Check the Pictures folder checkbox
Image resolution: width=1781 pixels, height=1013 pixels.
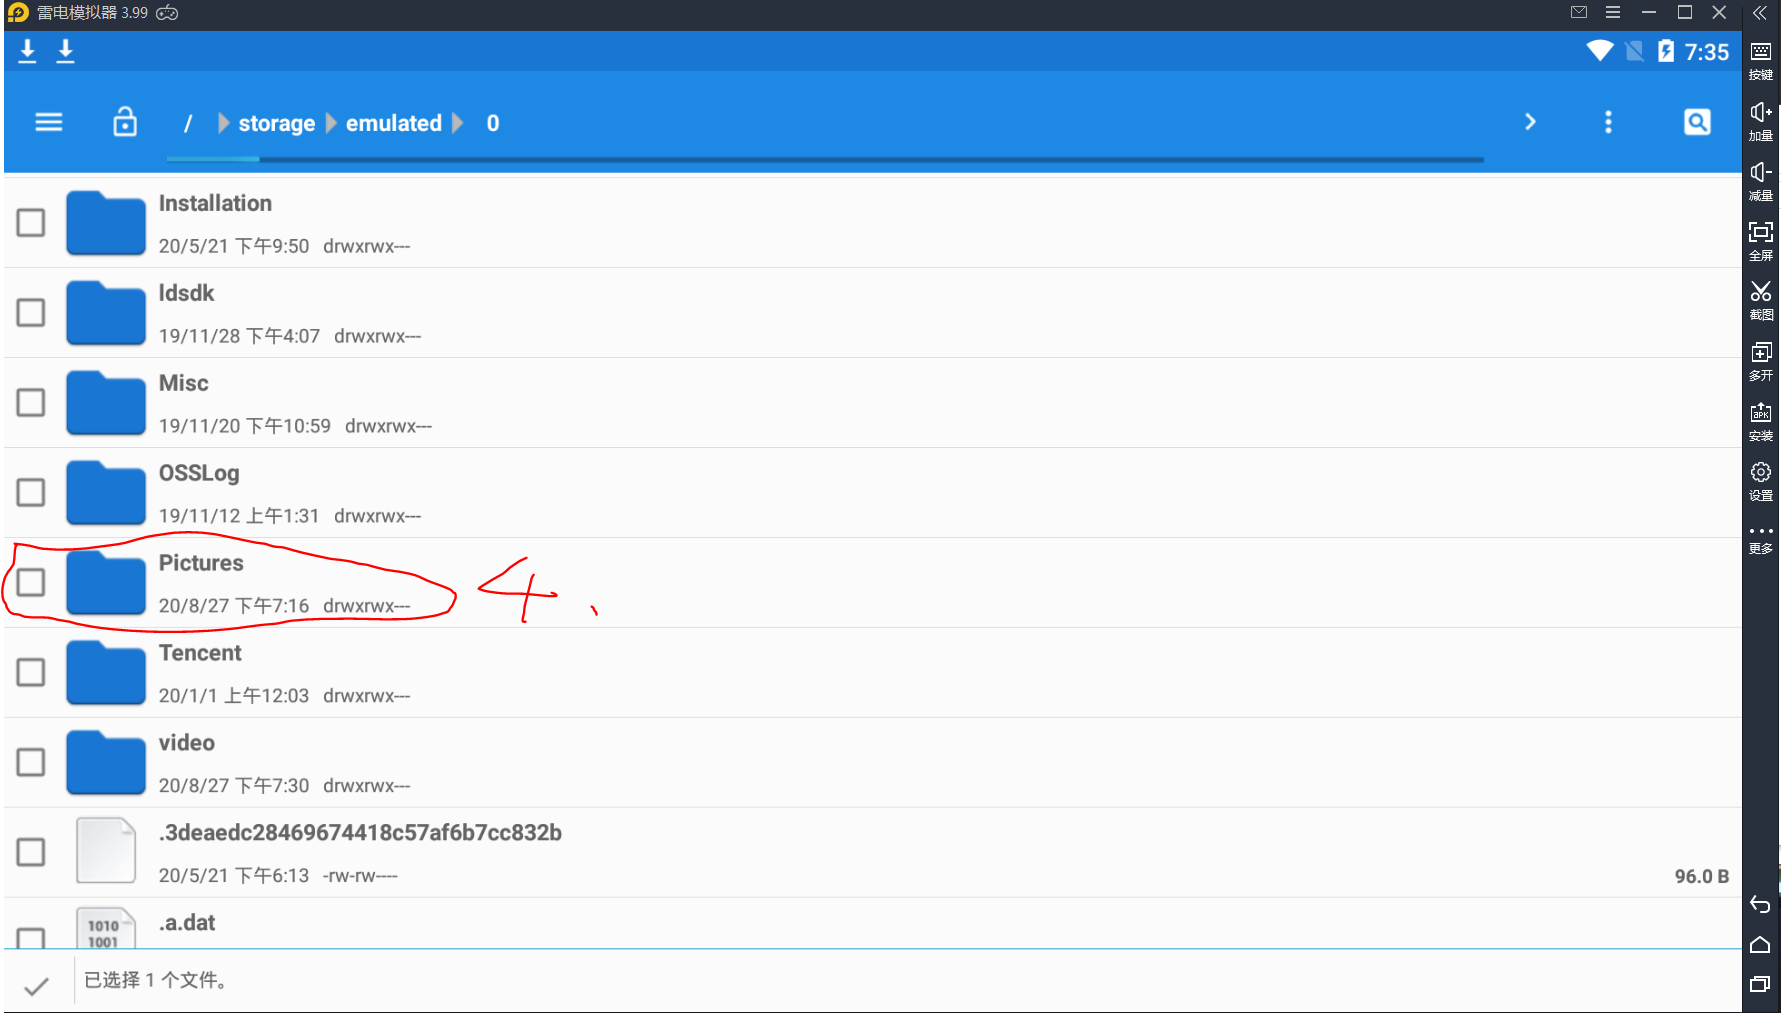[x=31, y=582]
